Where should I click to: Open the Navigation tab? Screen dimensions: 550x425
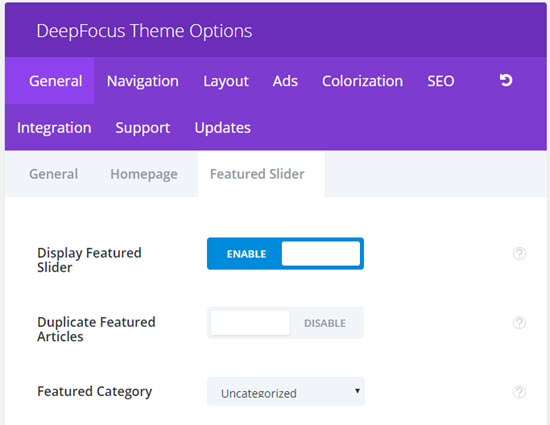point(143,81)
